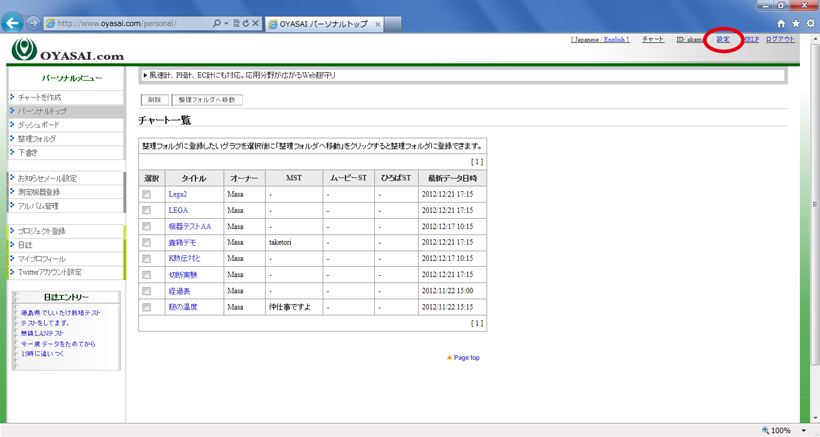820x437 pixels.
Task: Open ダッシュボード menu item
Action: 39,125
